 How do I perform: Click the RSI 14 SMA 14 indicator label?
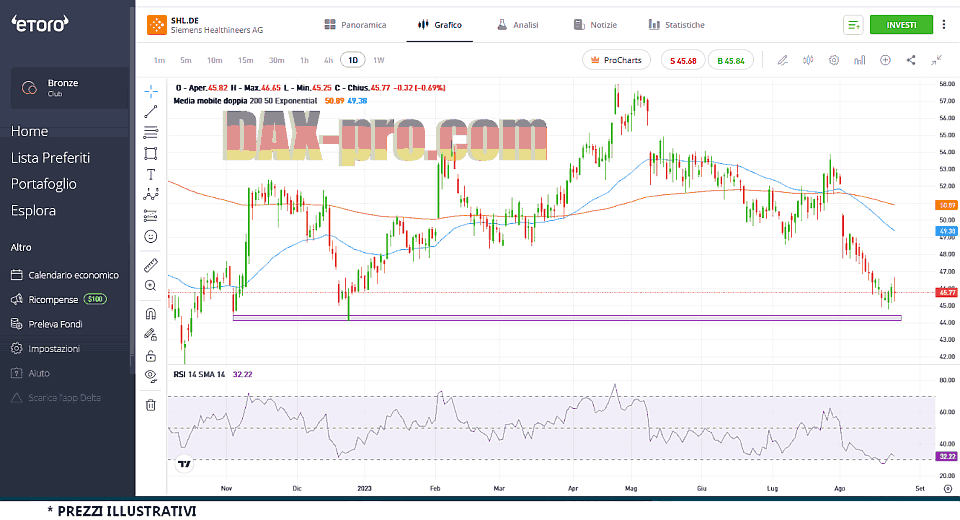point(199,374)
